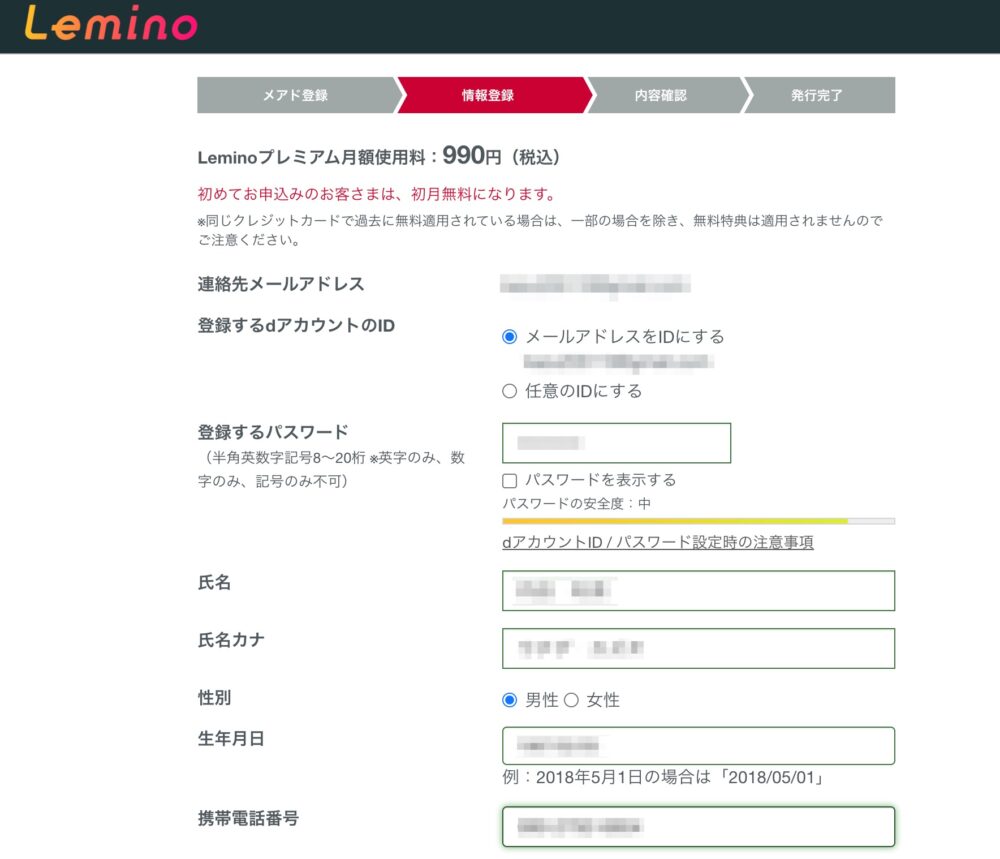Click the password strength meter bar
Viewport: 1000px width, 859px height.
(698, 521)
